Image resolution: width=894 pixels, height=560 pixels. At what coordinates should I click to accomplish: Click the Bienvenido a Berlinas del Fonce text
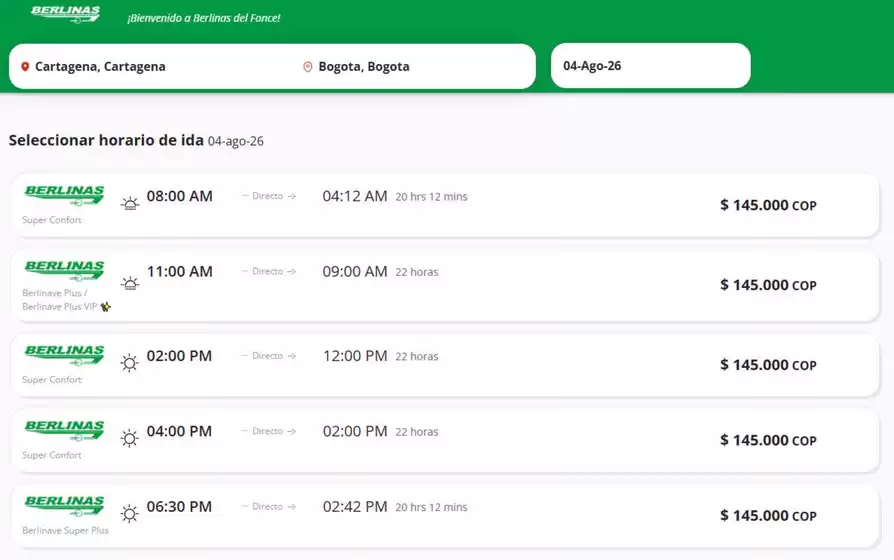pos(204,18)
